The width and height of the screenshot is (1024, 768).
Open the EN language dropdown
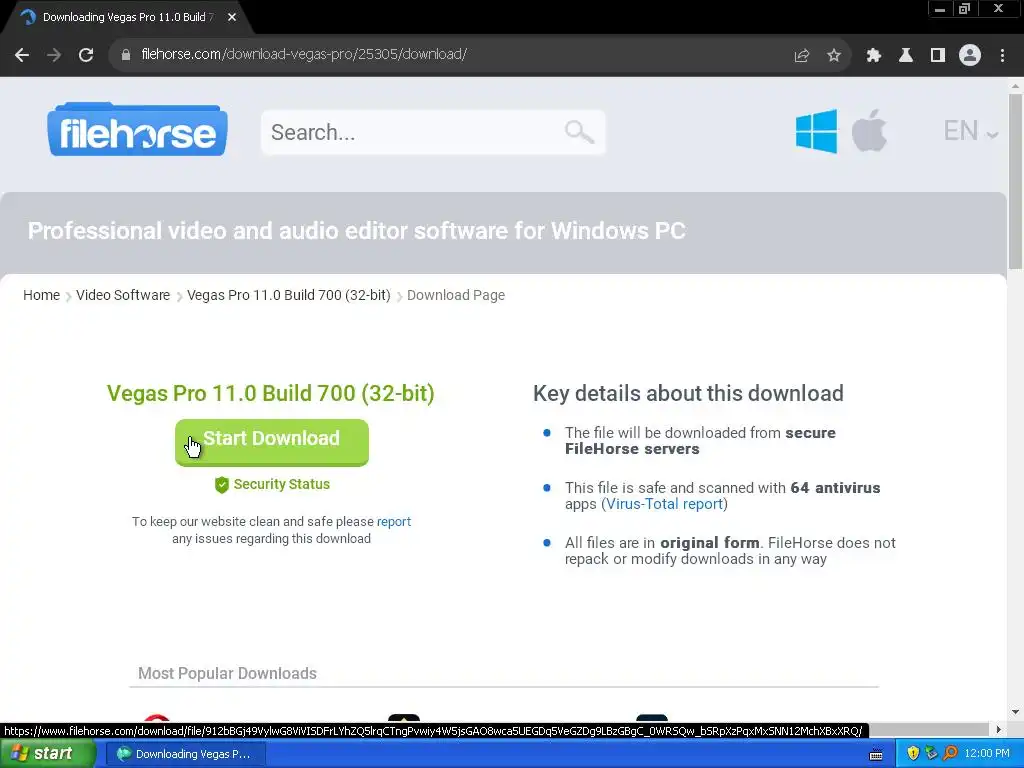(970, 131)
